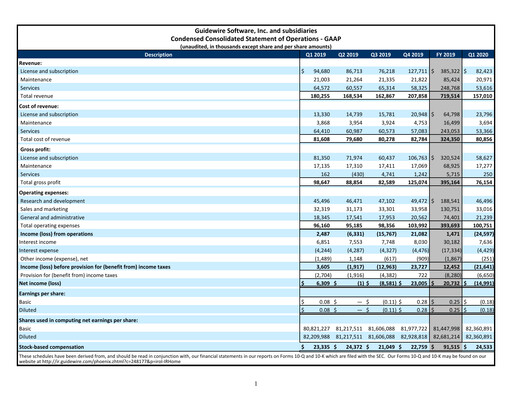Click the Q1 2019 stock-based compensation 23,335
This screenshot has width=512, height=396.
[x=322, y=347]
